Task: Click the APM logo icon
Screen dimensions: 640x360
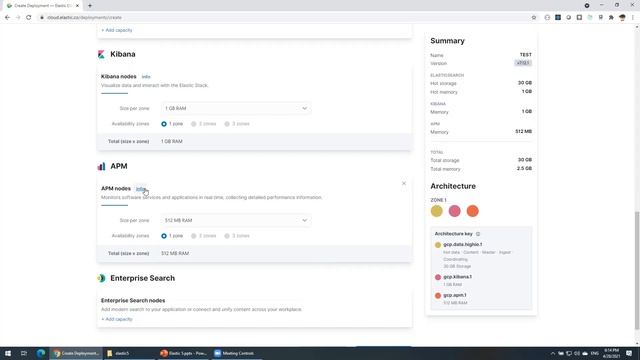Action: pos(101,166)
